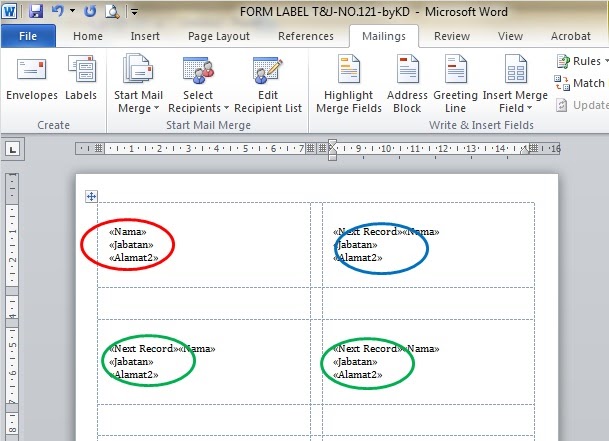Open the Acrobat tab

click(x=571, y=36)
